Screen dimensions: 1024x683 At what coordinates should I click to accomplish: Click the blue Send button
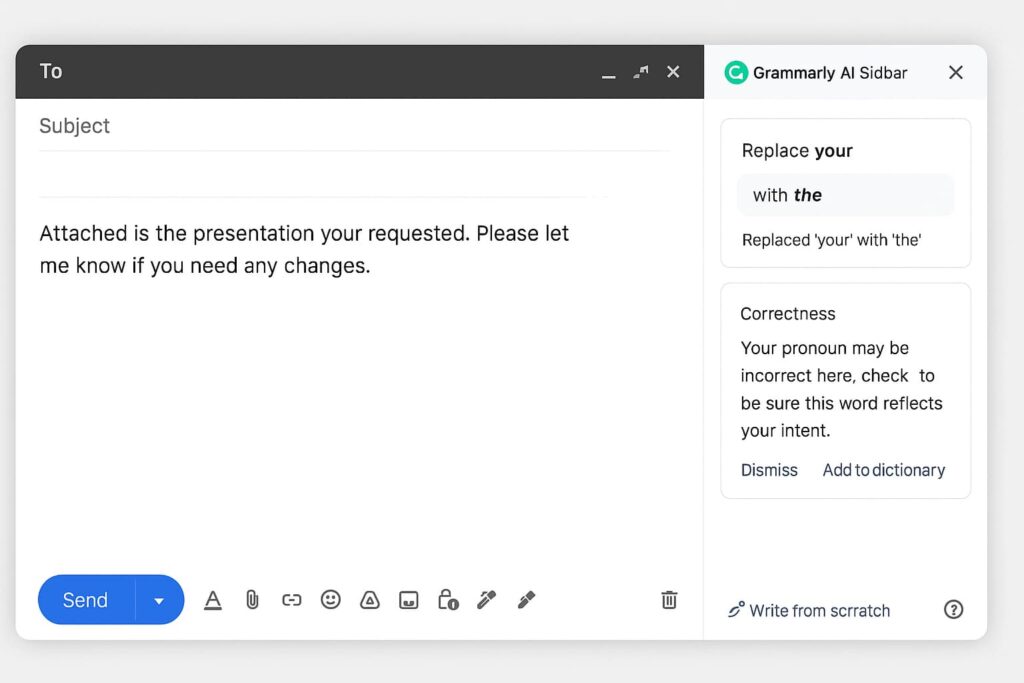click(x=86, y=599)
